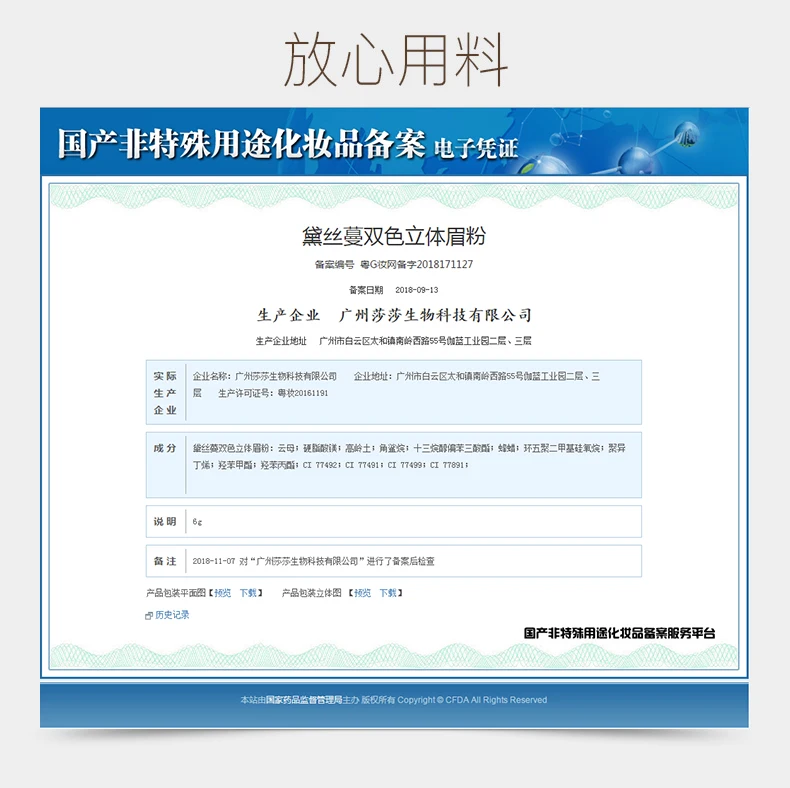Viewport: 790px width, 788px height.
Task: Click the banner title 国产非特殊用途化妆品备案
Action: click(x=241, y=144)
